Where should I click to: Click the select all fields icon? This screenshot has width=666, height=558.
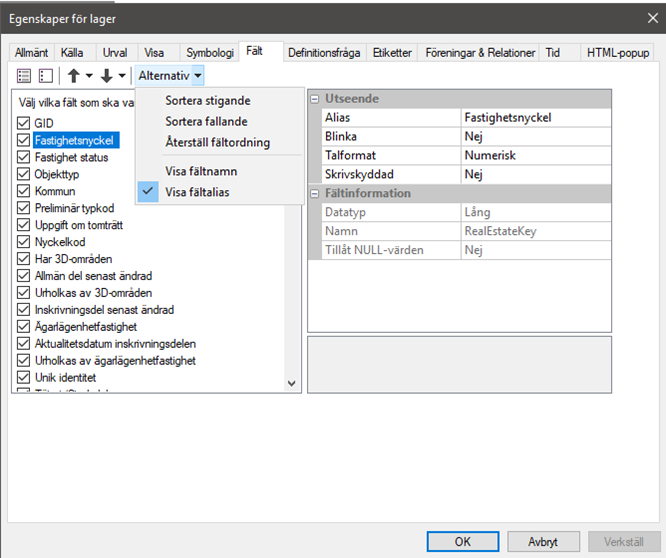(x=25, y=76)
